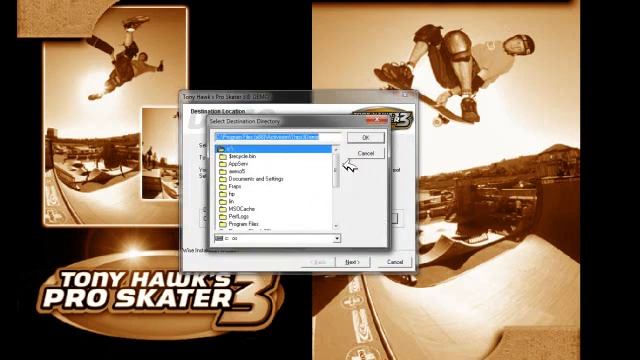
Task: Click the folder list scroll-down arrow
Action: pos(336,226)
